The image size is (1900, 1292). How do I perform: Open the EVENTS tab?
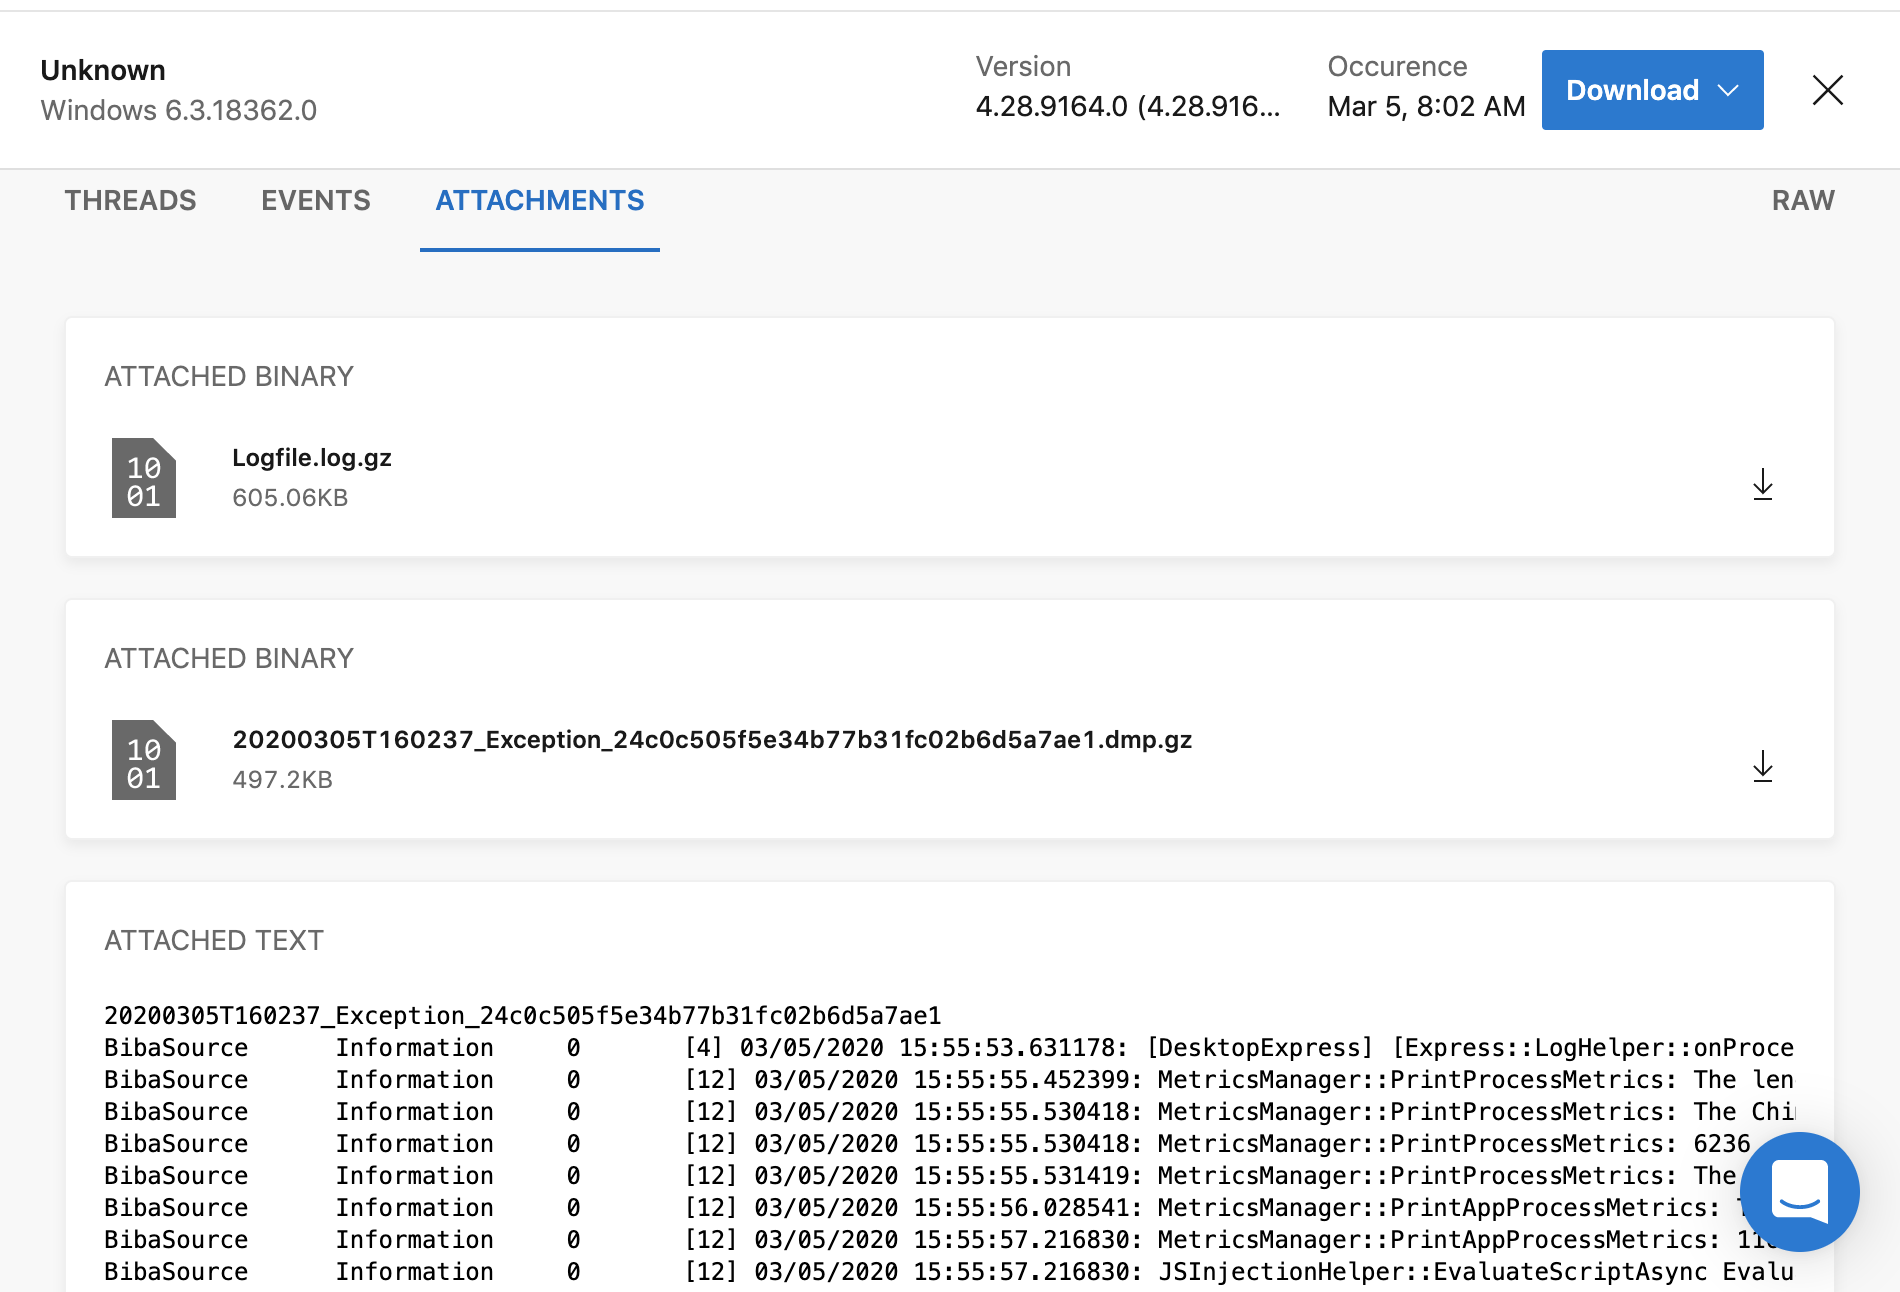[315, 201]
